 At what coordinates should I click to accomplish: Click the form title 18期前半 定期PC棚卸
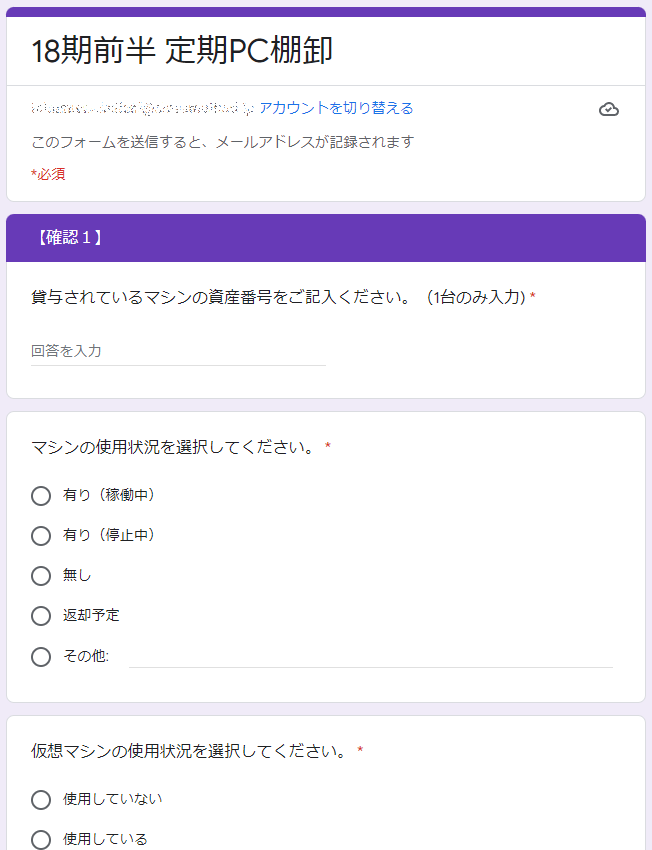[182, 51]
